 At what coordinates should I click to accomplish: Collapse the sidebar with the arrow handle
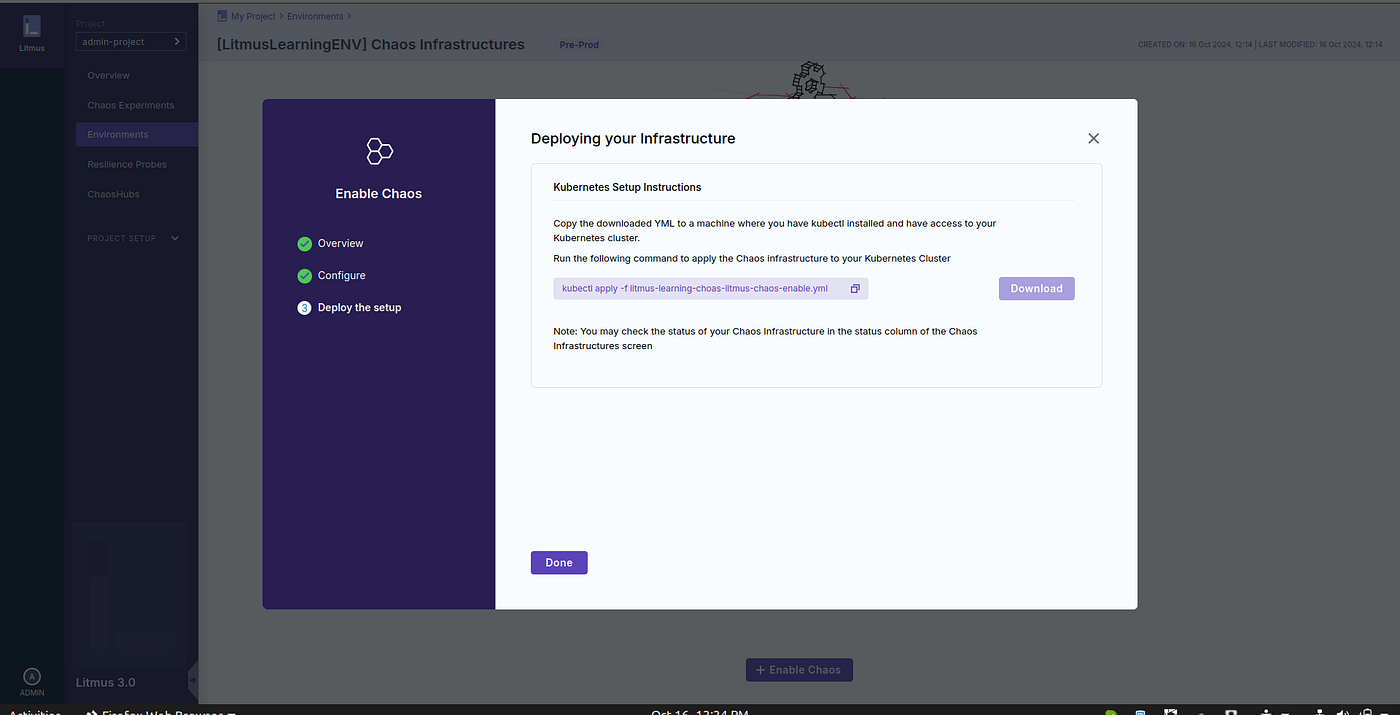[x=193, y=680]
